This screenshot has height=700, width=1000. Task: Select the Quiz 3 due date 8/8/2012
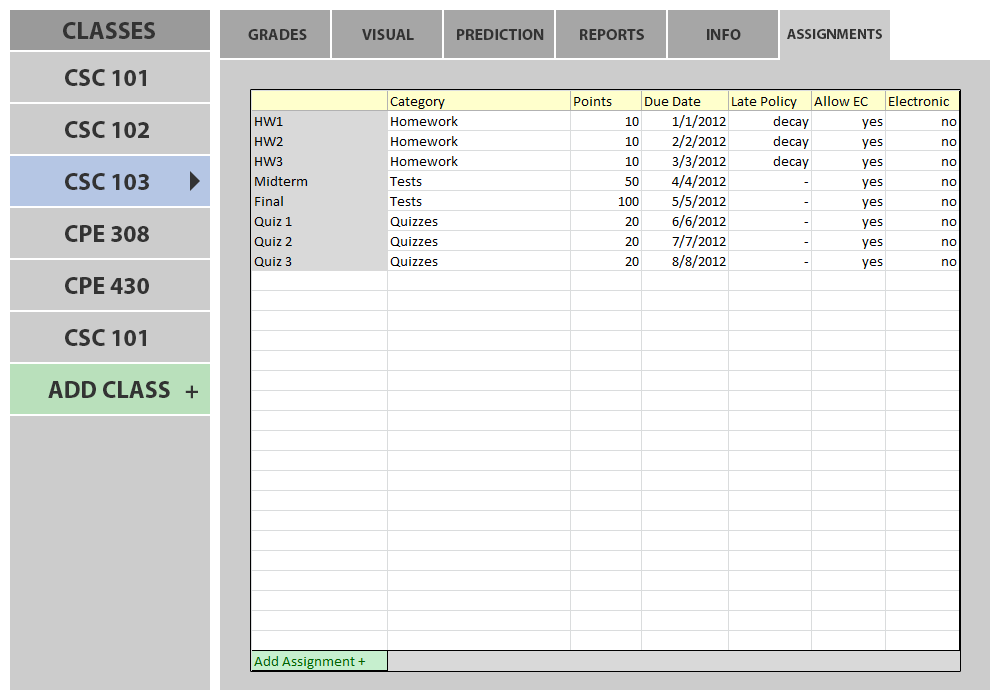(x=684, y=261)
